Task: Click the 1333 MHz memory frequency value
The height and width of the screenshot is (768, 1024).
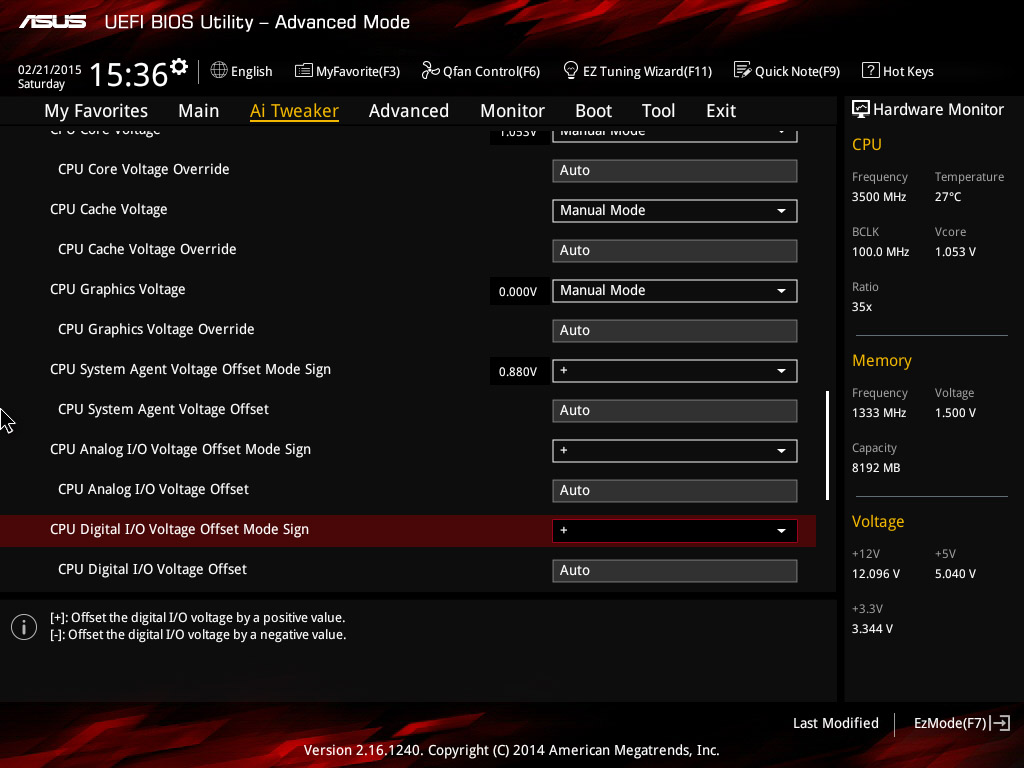Action: 878,413
